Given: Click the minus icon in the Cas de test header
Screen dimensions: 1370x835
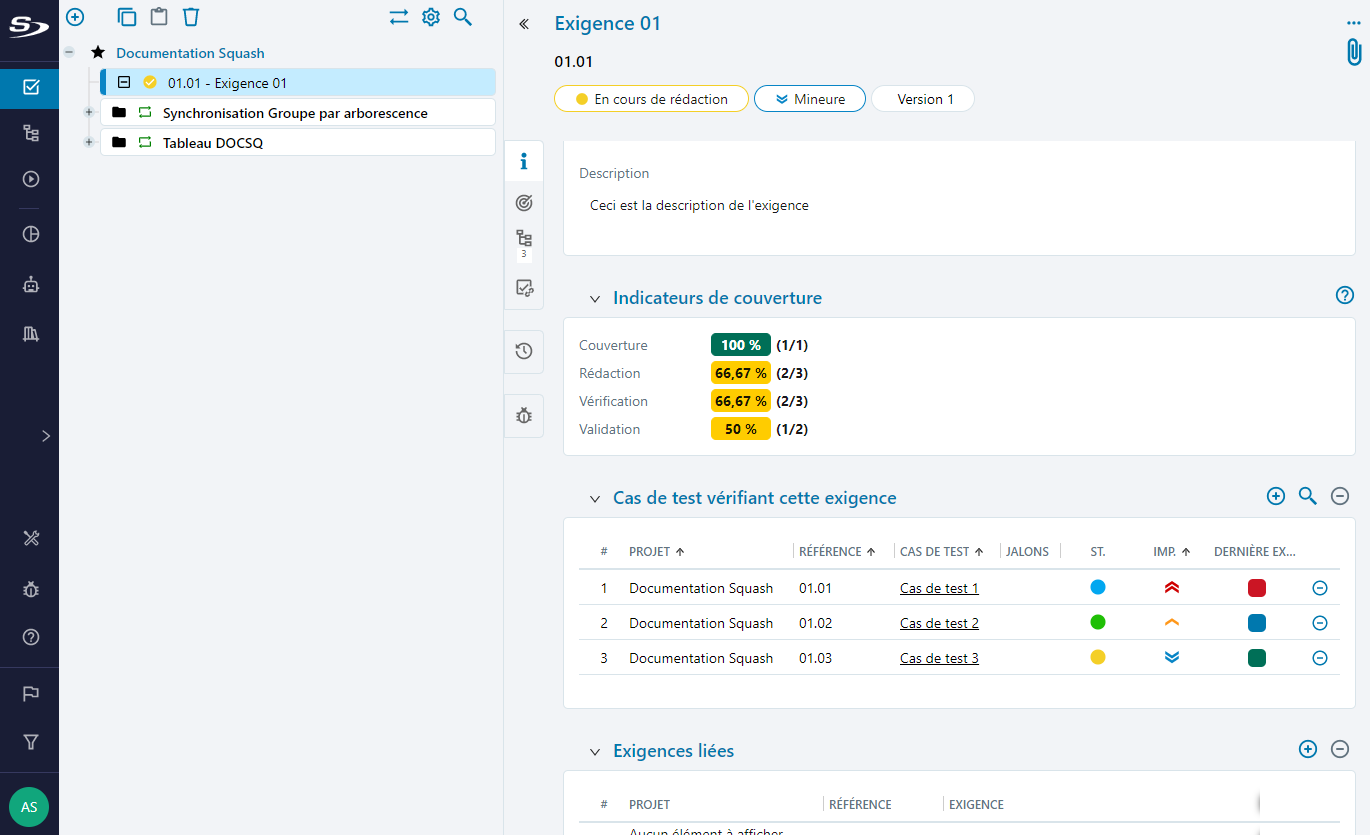Looking at the screenshot, I should (1340, 495).
